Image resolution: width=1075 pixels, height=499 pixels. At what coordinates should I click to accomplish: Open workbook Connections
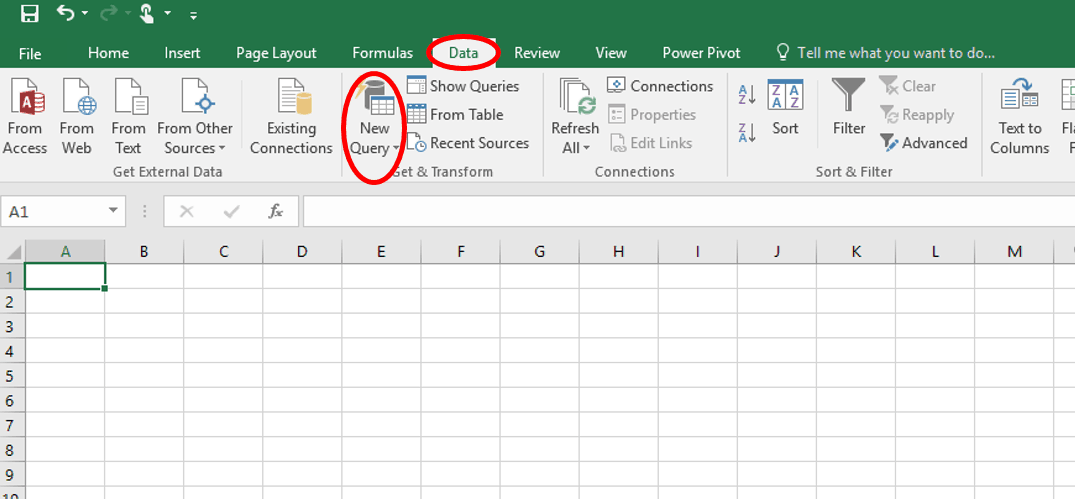pyautogui.click(x=661, y=86)
